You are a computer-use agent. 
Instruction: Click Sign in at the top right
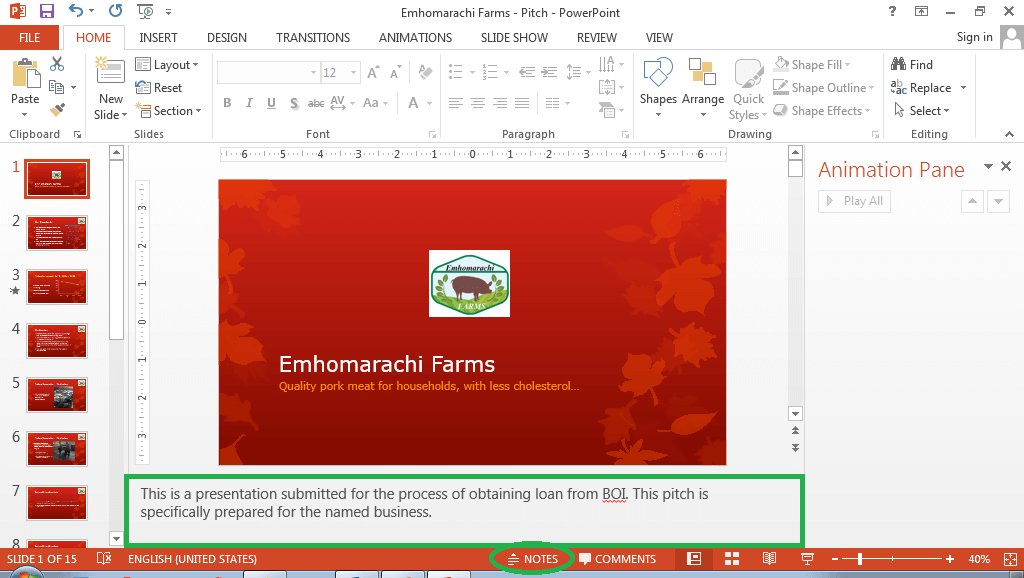pos(974,37)
